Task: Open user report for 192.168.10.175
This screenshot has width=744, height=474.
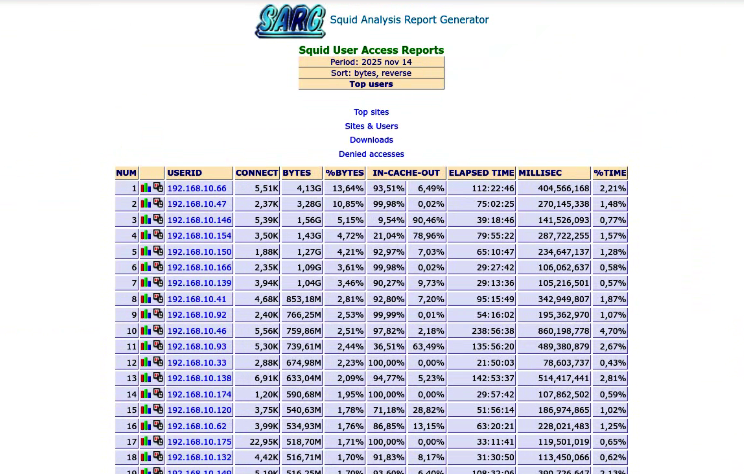Action: pos(199,442)
